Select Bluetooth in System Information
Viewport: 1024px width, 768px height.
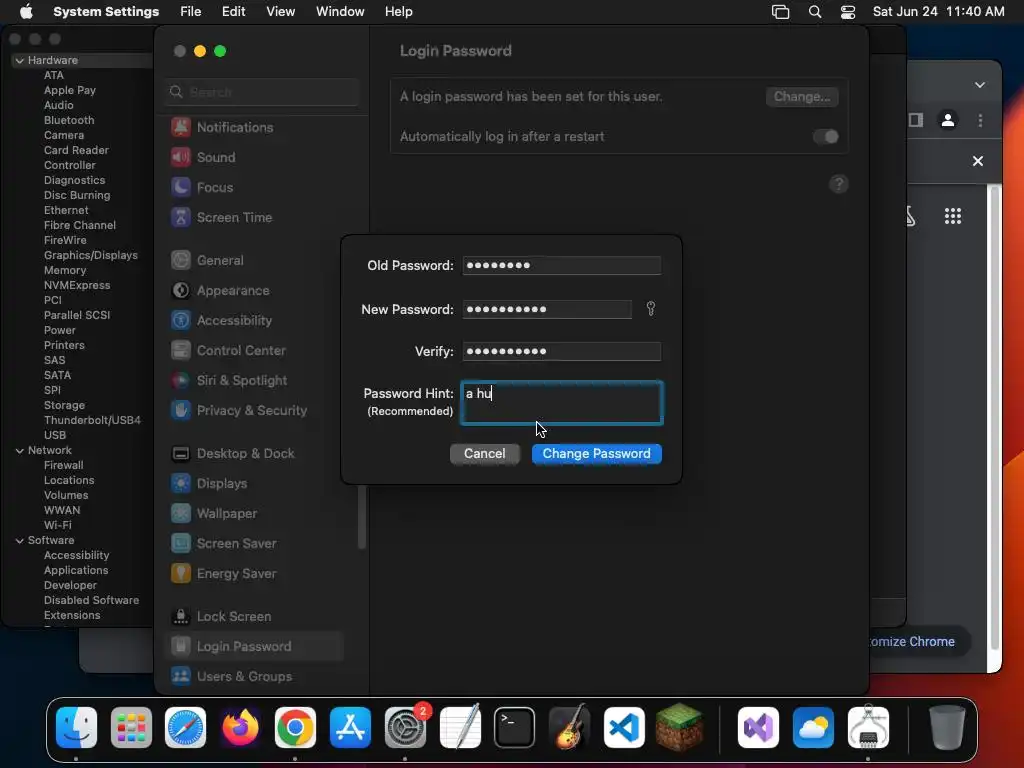(69, 120)
